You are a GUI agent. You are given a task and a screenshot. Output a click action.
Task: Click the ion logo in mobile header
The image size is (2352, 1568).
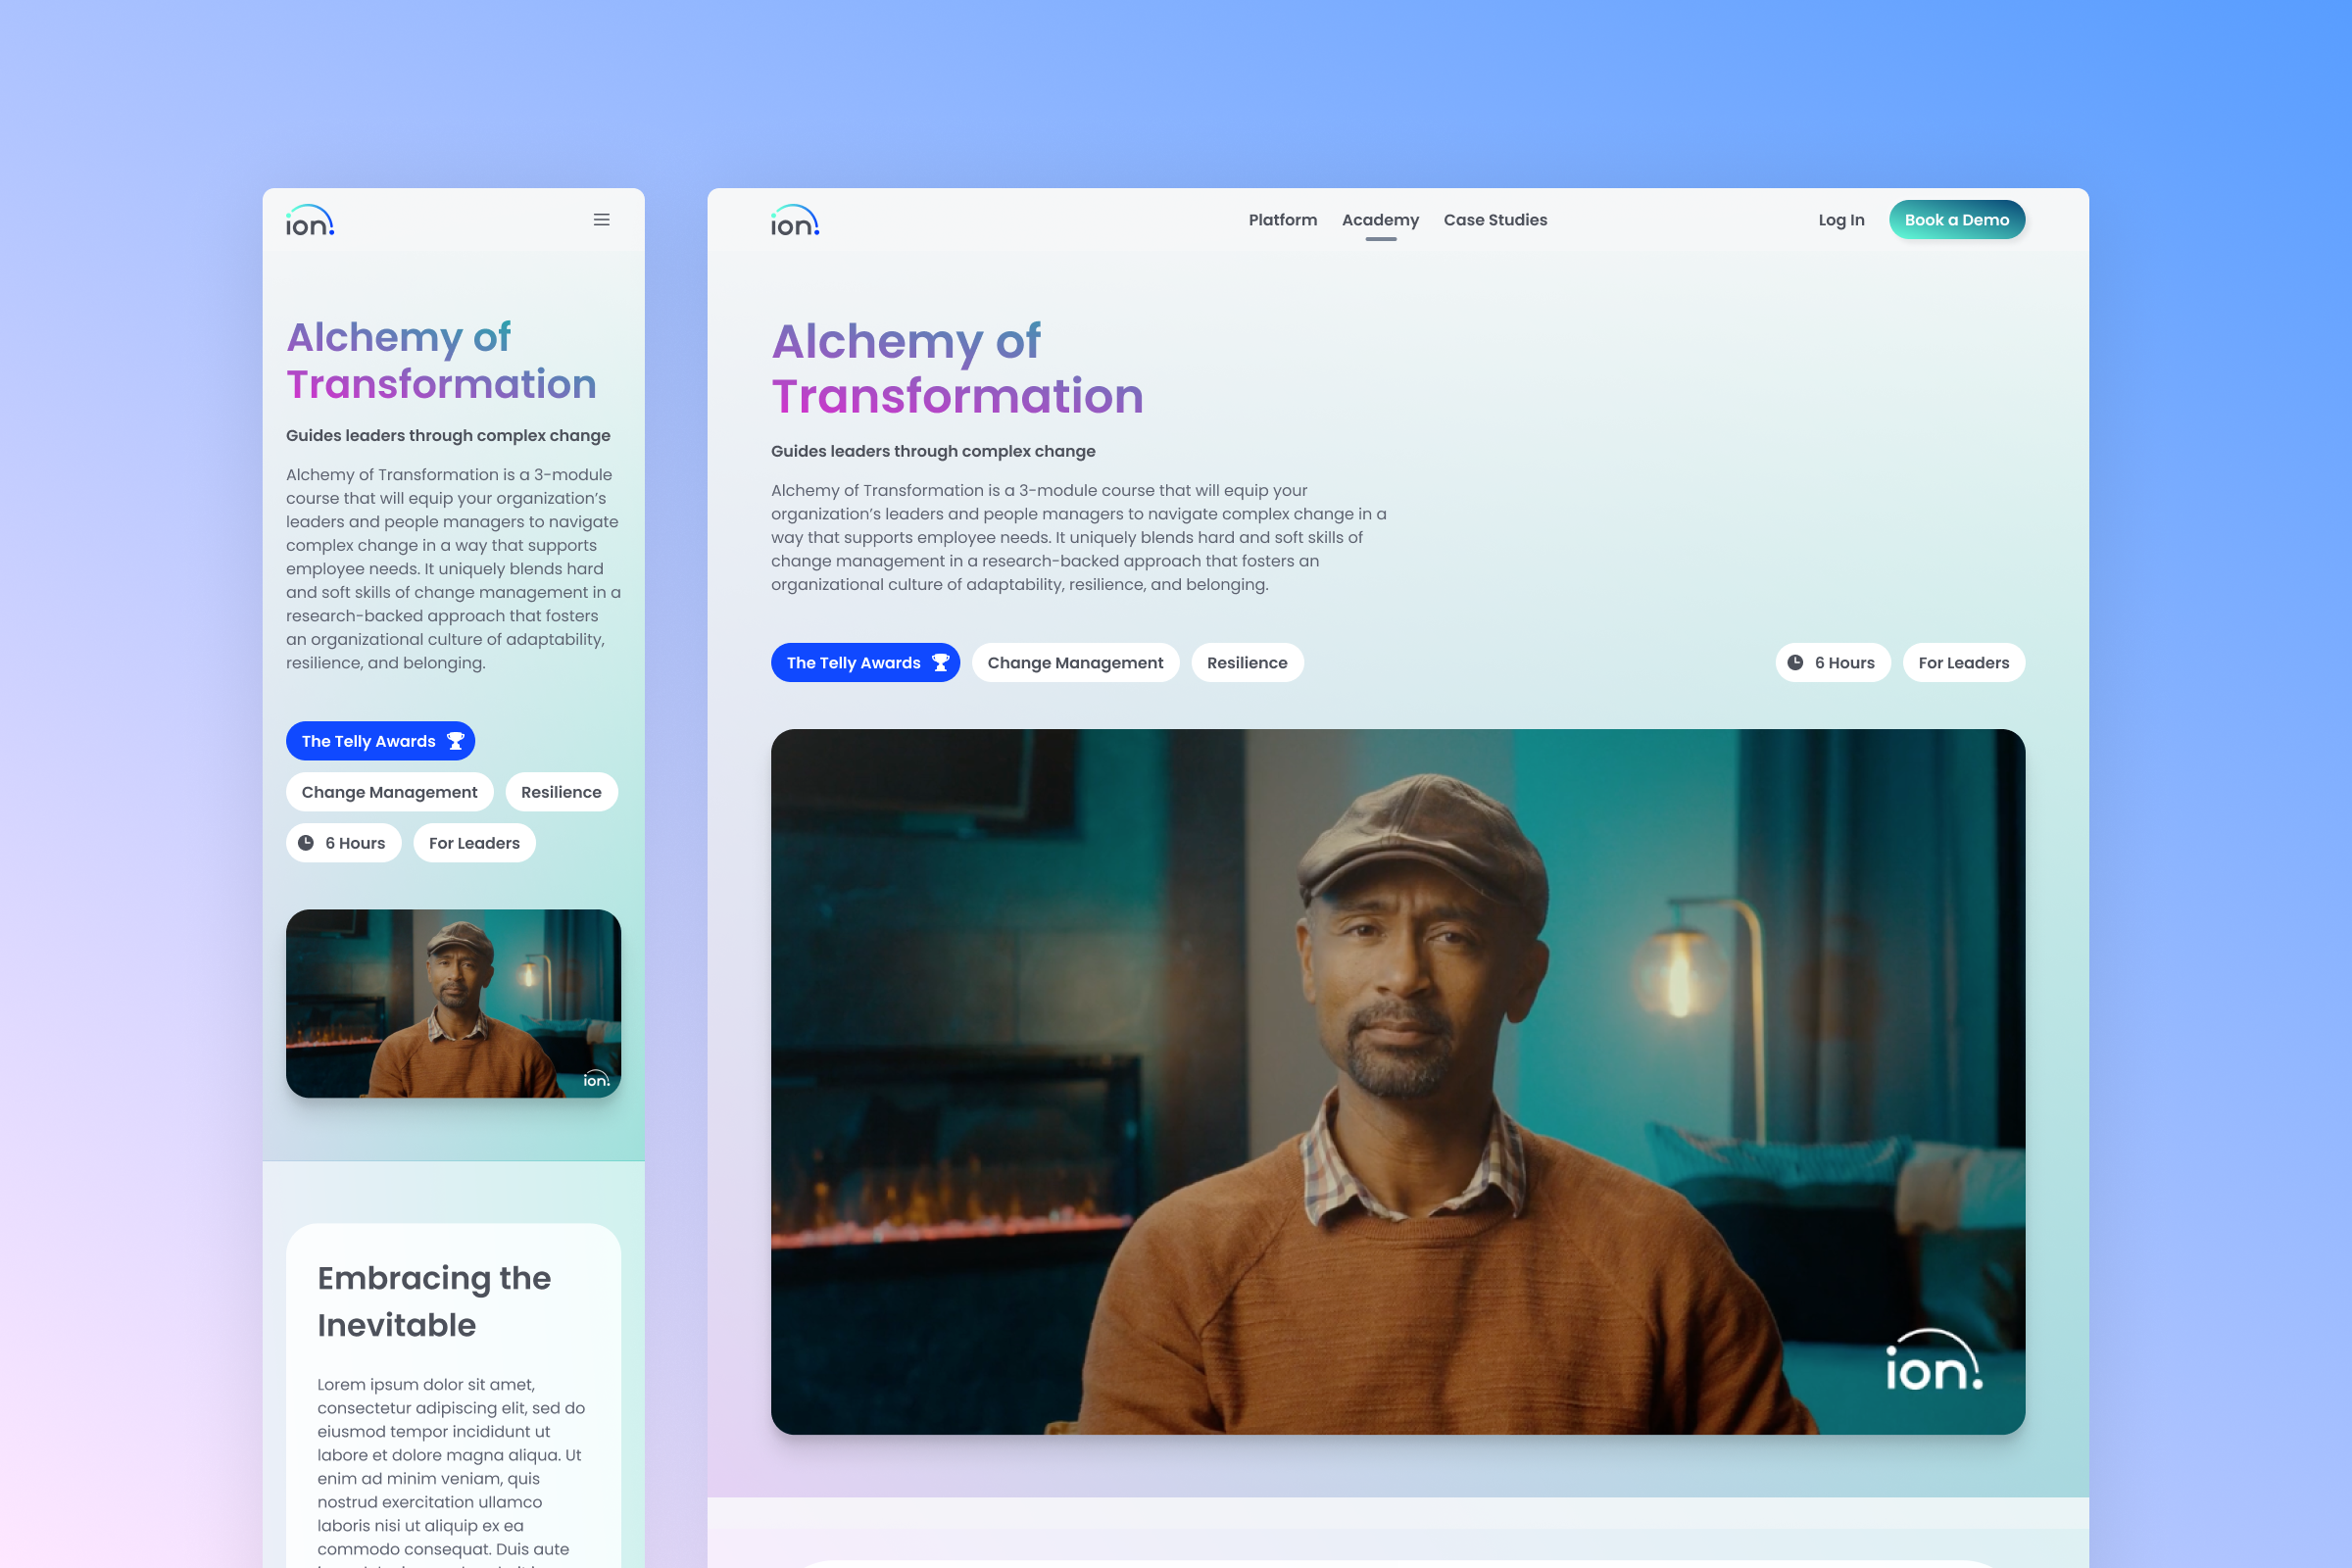coord(310,221)
